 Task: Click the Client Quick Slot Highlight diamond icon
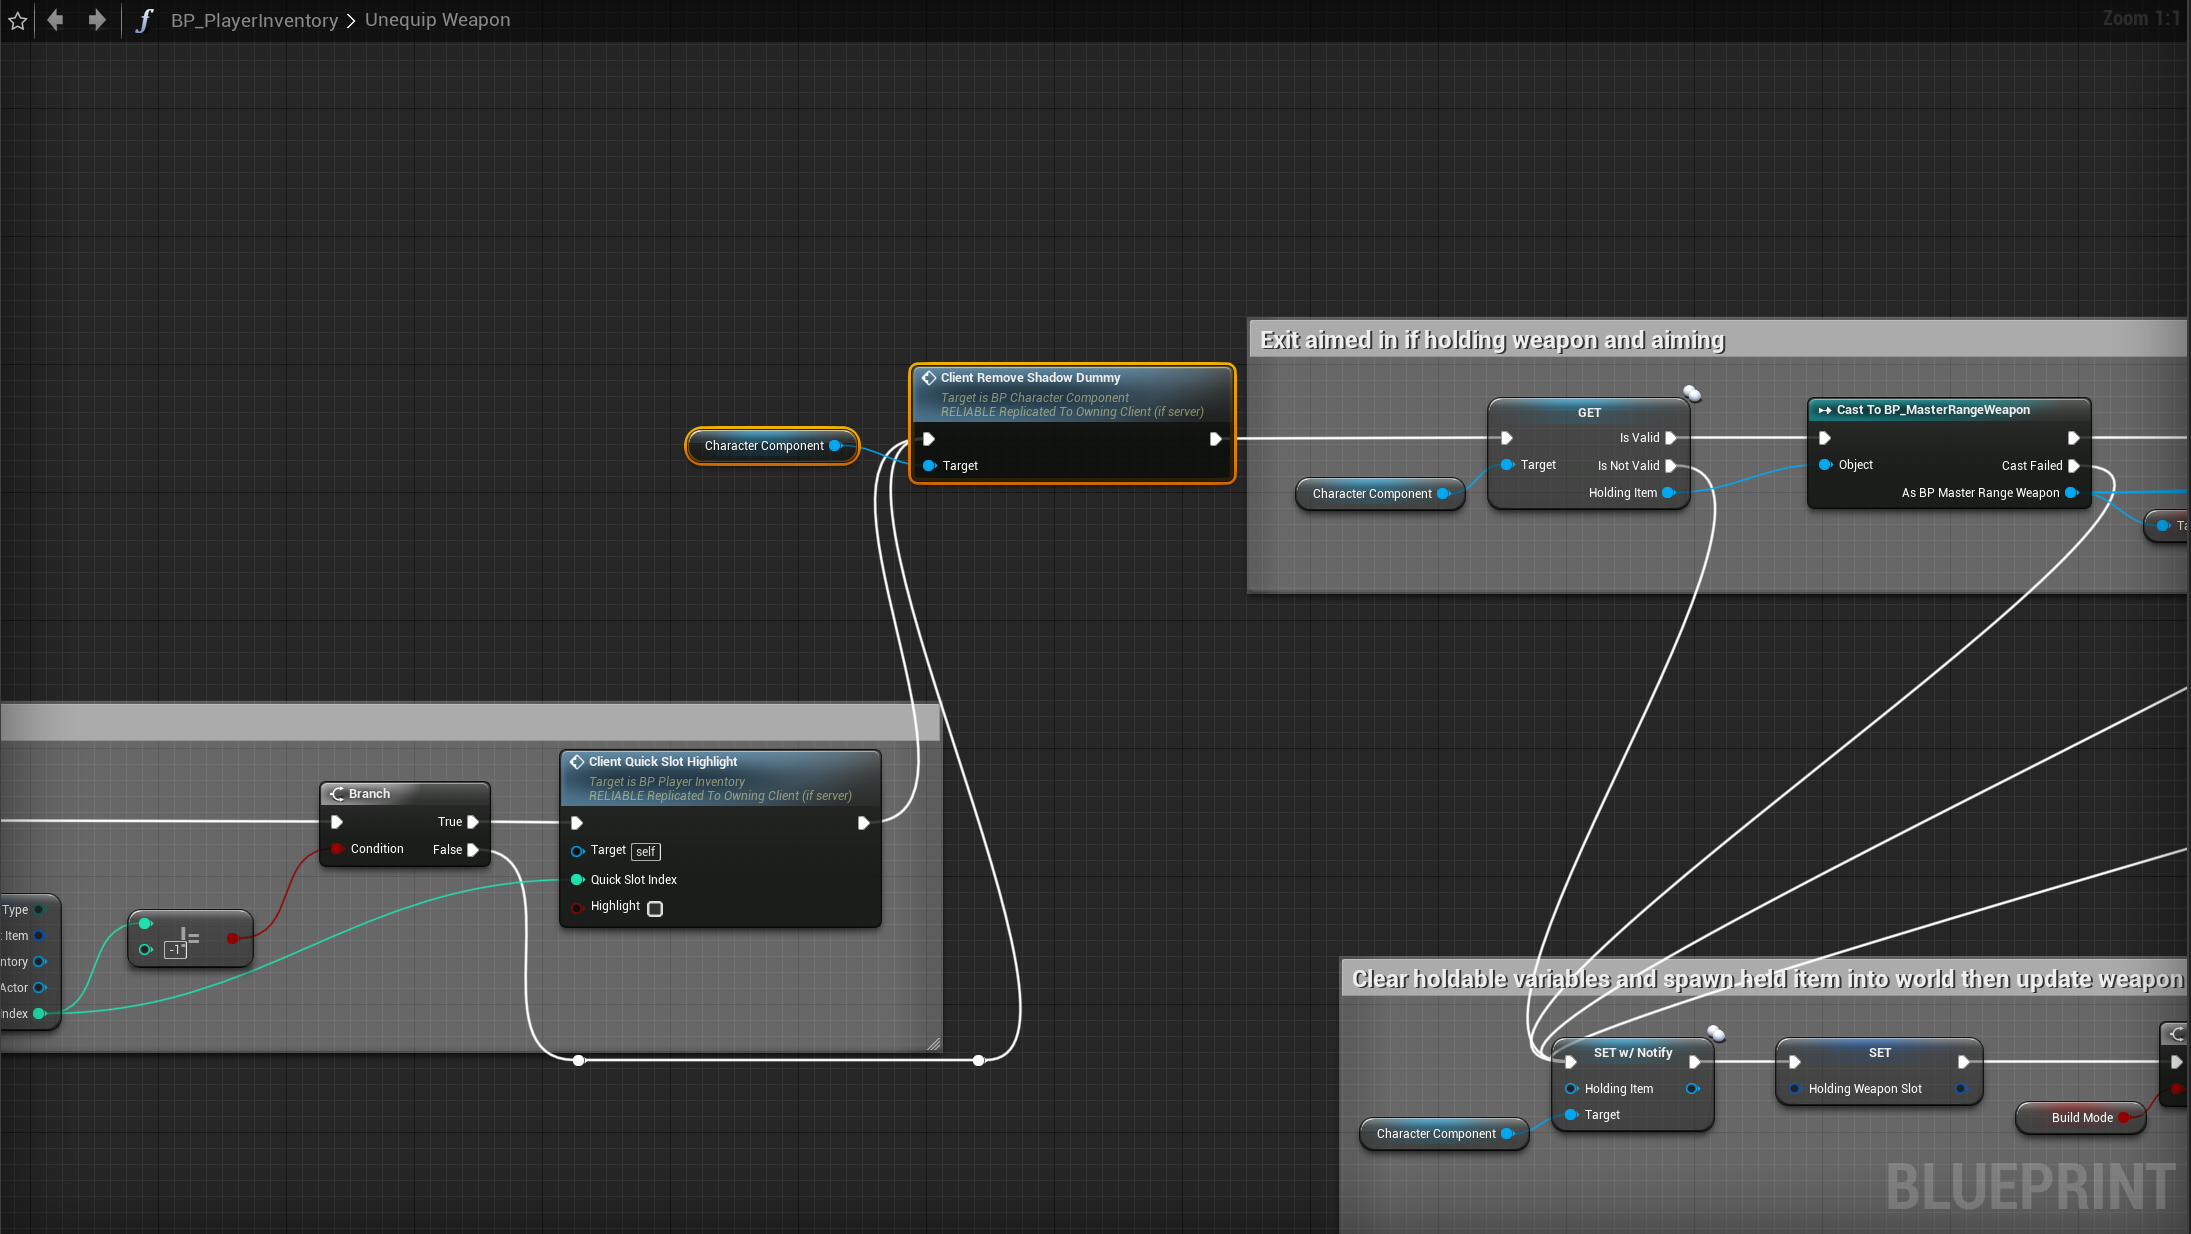tap(577, 762)
